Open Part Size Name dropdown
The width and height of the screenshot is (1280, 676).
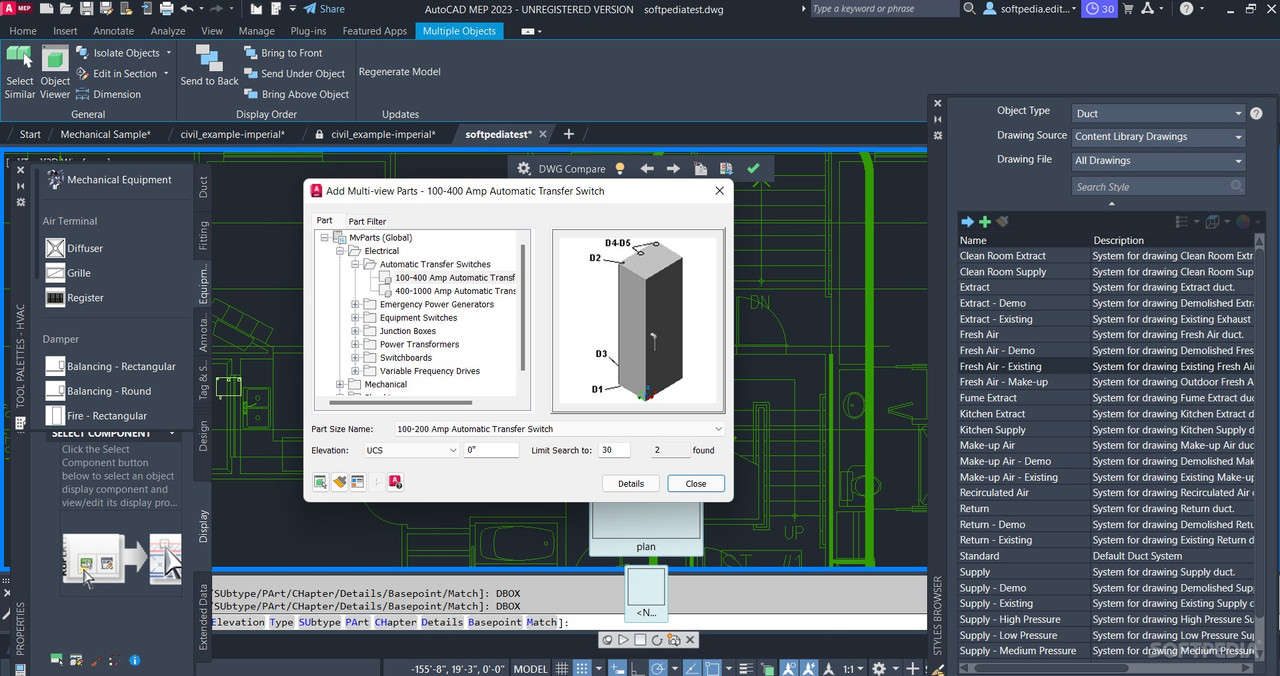(x=559, y=429)
